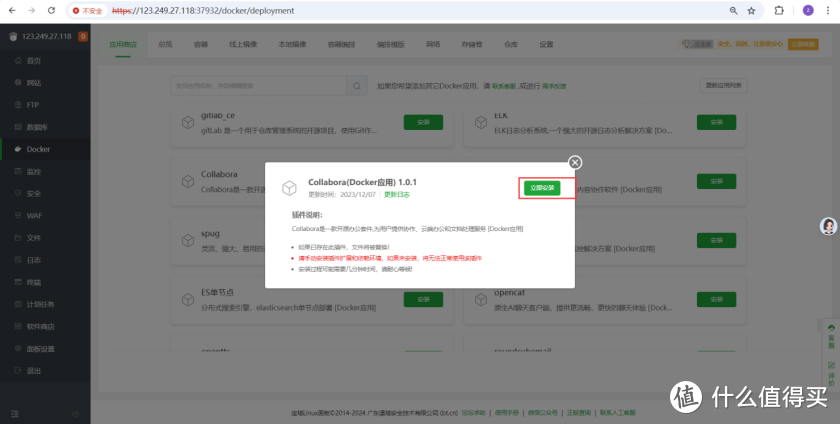Click the 更新应用列表 button
This screenshot has width=840, height=424.
pos(724,86)
